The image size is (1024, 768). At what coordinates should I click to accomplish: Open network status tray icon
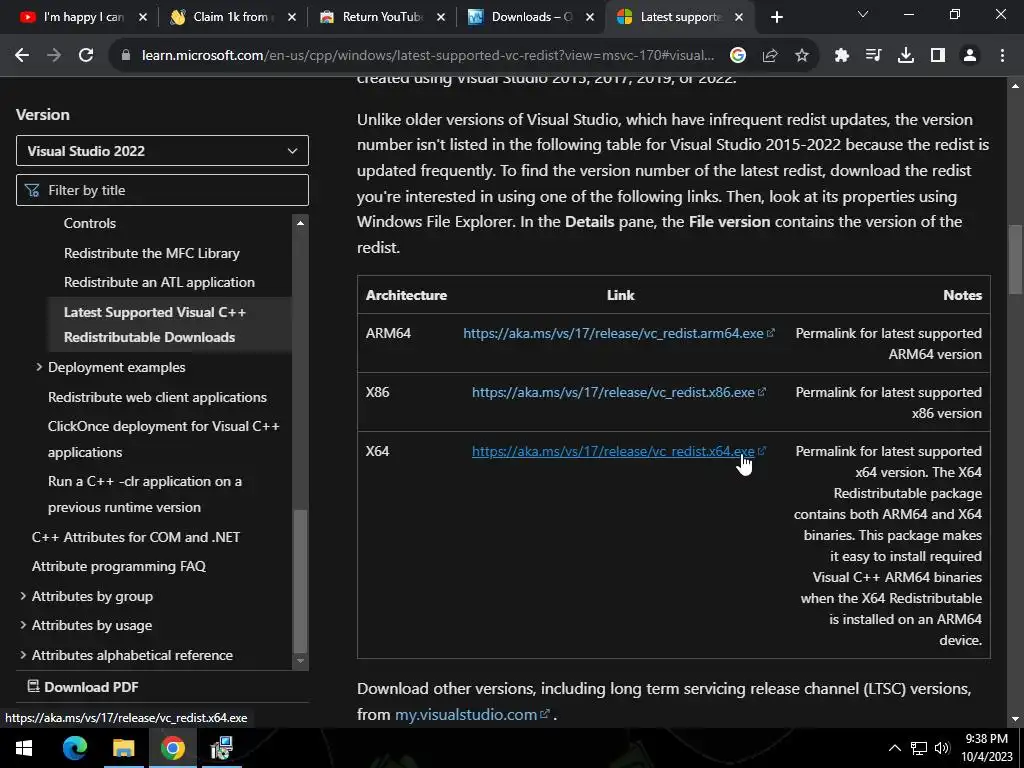(919, 748)
